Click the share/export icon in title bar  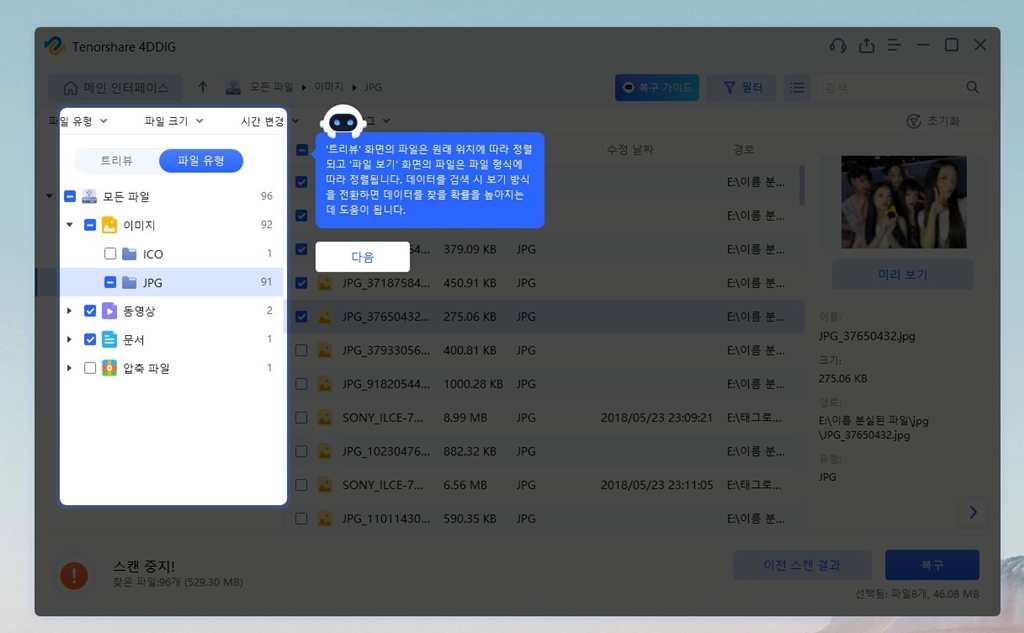click(x=866, y=46)
